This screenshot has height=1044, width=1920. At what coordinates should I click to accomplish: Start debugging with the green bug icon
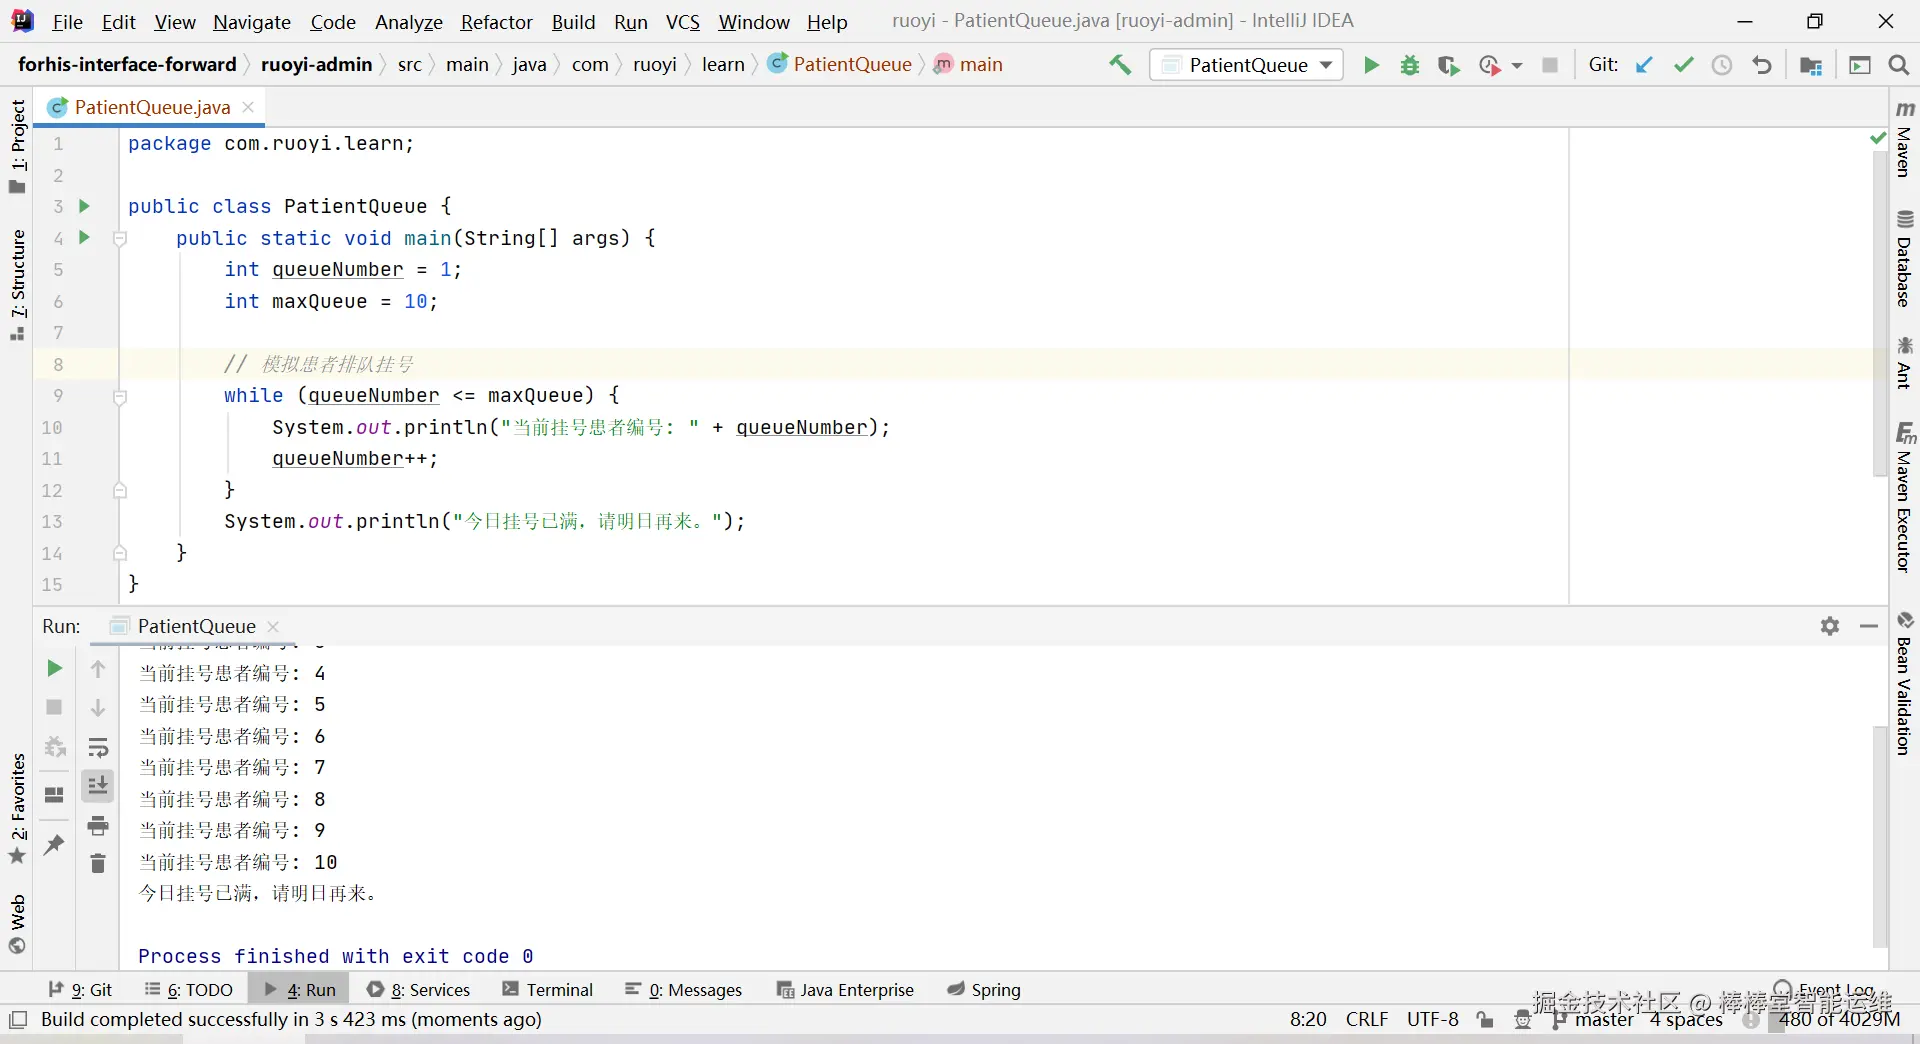[1410, 65]
